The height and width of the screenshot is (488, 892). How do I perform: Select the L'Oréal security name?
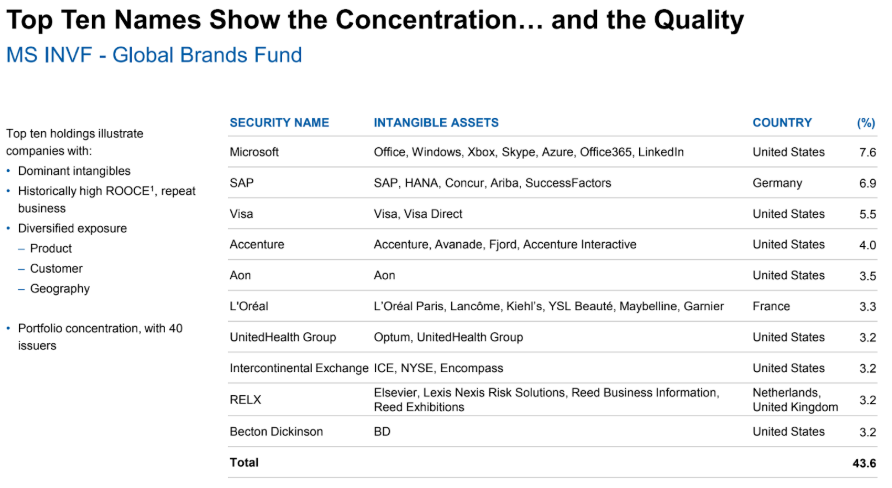tap(249, 307)
